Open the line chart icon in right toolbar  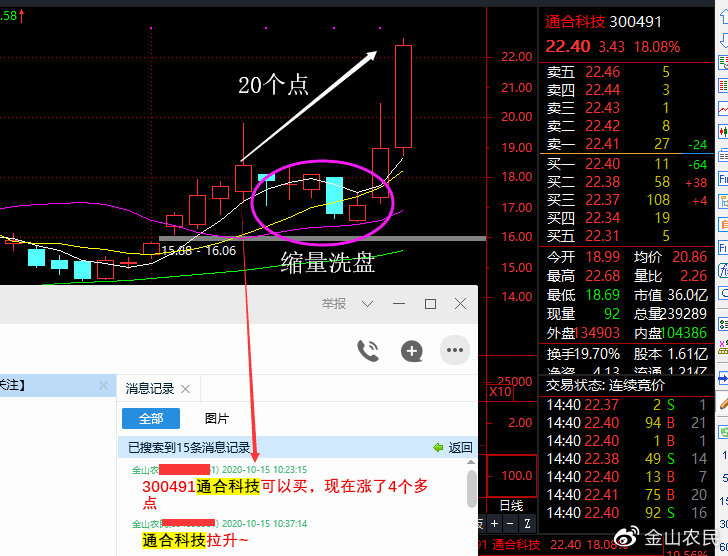pos(723,109)
